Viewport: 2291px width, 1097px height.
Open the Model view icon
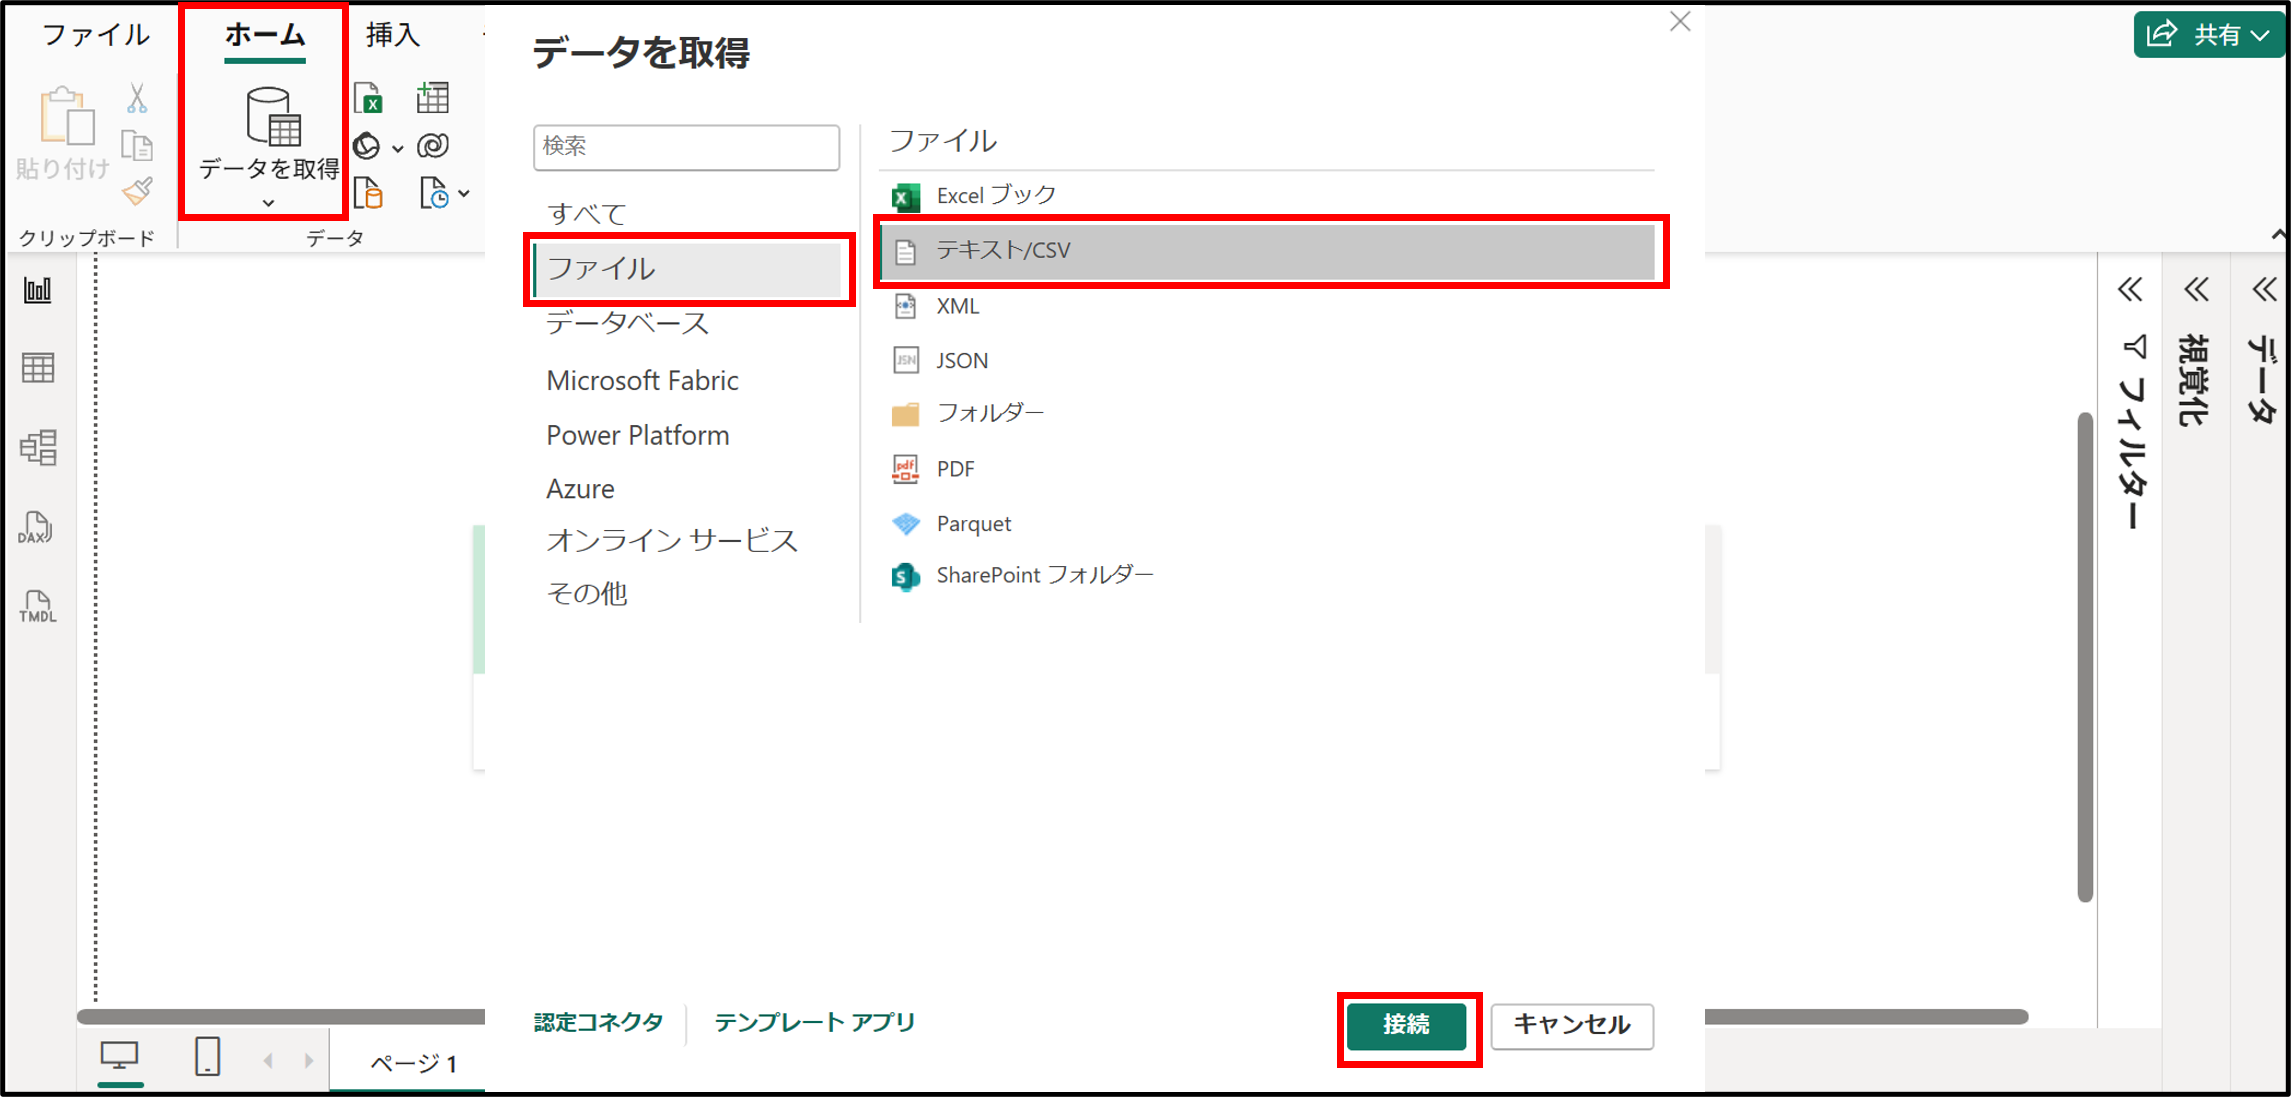(38, 447)
